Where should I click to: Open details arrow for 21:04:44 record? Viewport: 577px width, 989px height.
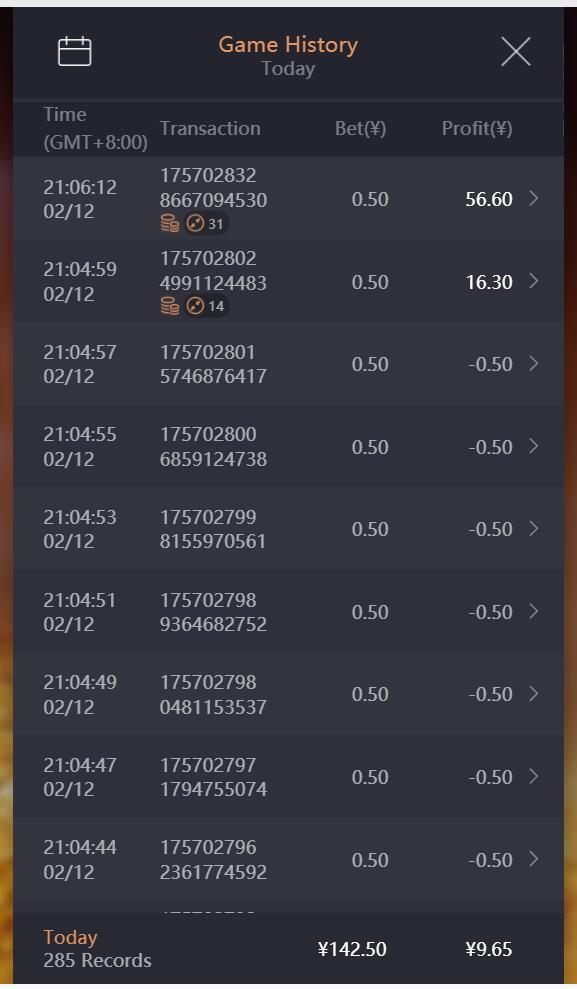click(x=533, y=859)
